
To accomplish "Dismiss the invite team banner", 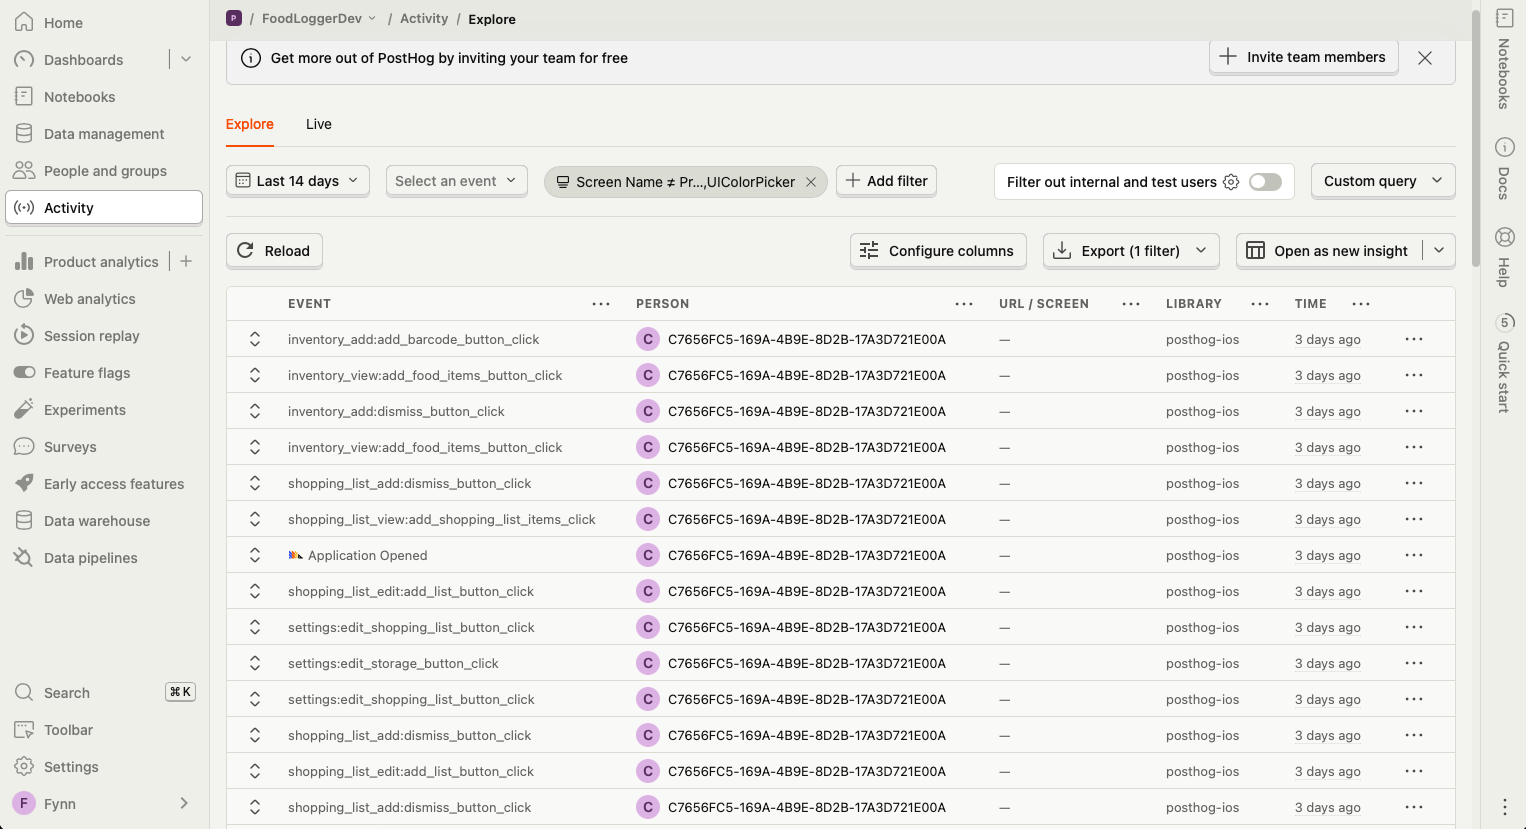I will click(x=1425, y=58).
